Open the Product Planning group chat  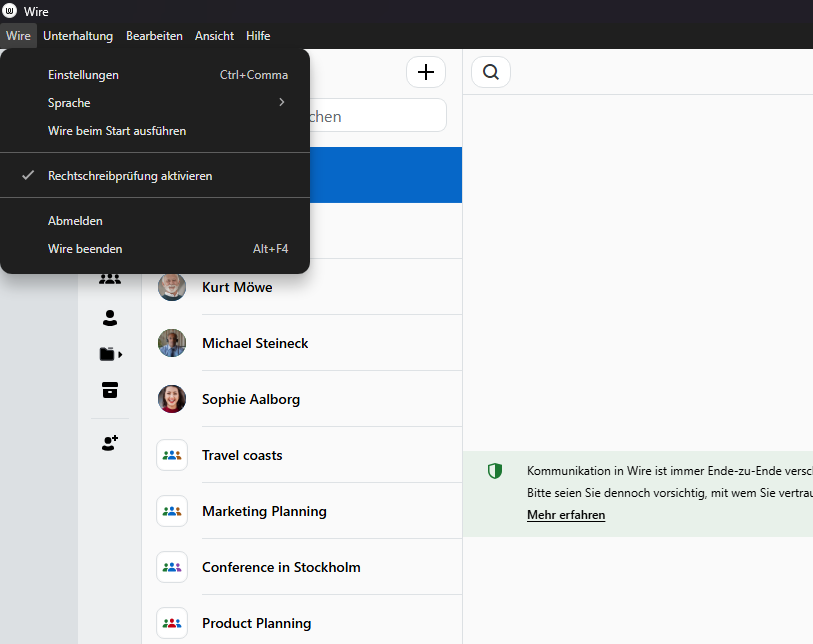point(302,621)
